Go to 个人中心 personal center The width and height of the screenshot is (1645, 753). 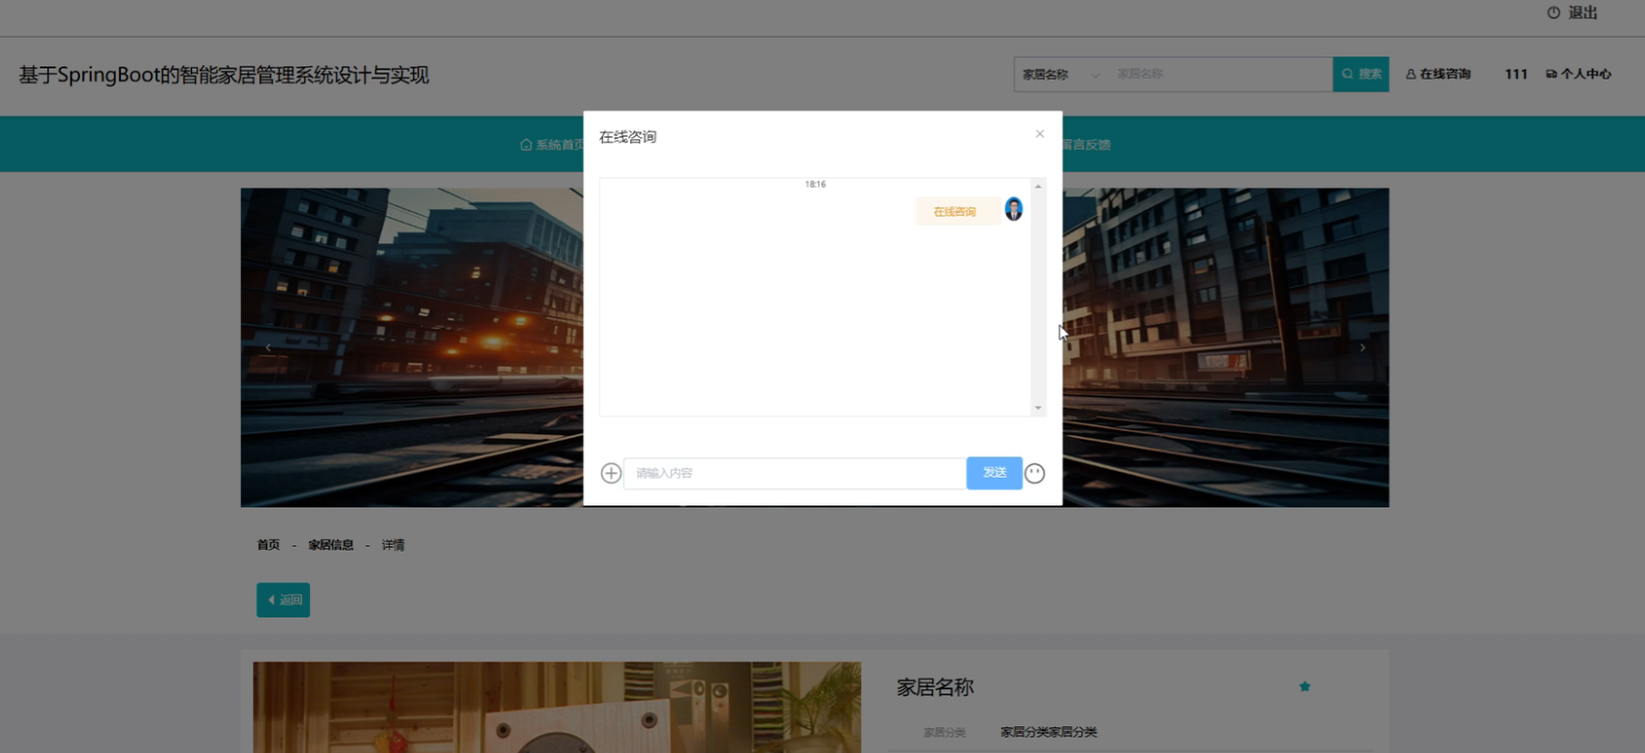(x=1579, y=74)
